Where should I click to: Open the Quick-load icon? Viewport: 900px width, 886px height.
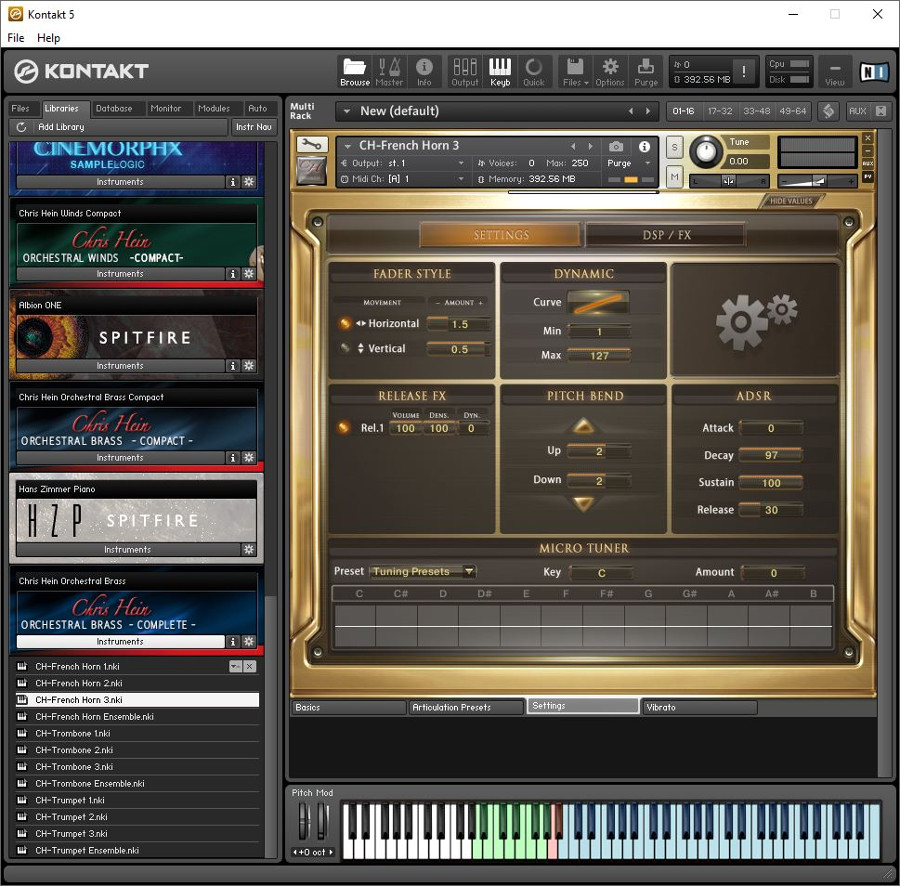pyautogui.click(x=534, y=72)
